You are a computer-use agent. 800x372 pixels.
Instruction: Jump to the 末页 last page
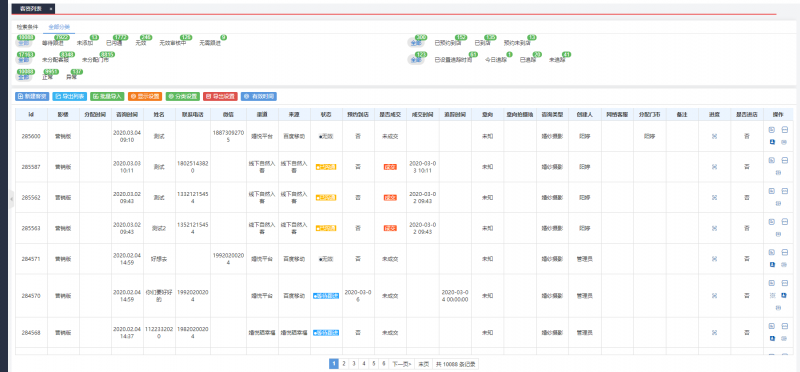pyautogui.click(x=423, y=364)
